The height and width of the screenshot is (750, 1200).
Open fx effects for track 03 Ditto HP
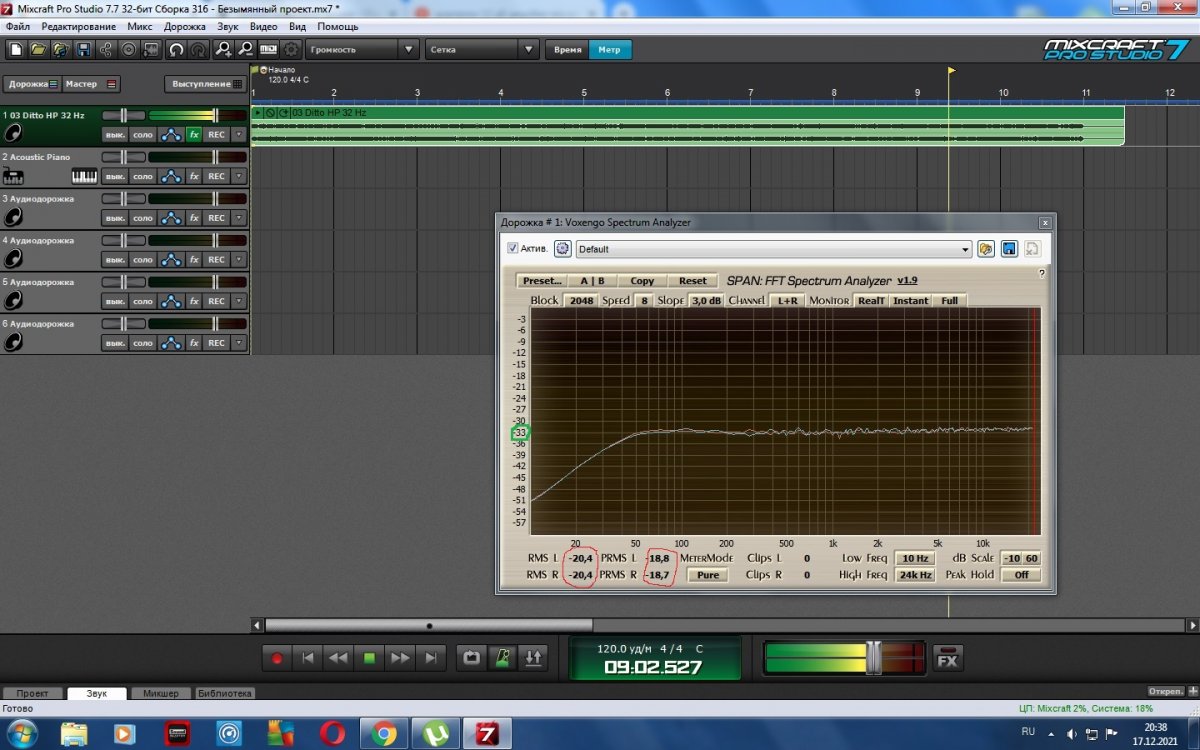tap(194, 134)
